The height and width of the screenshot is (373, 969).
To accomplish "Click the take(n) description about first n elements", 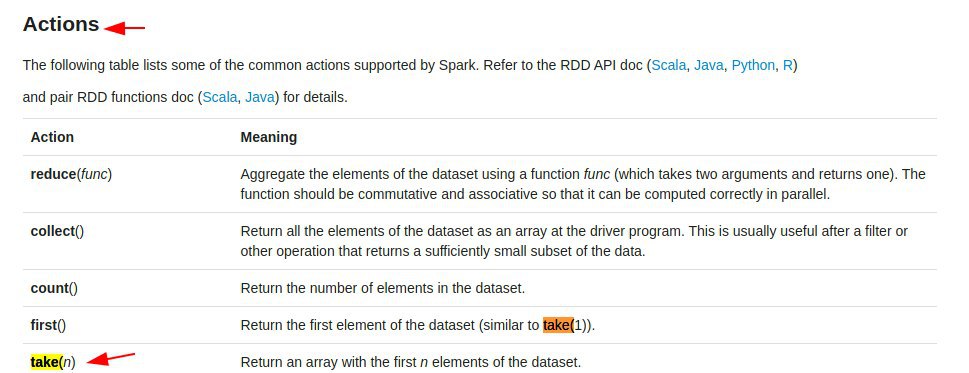I will point(411,363).
